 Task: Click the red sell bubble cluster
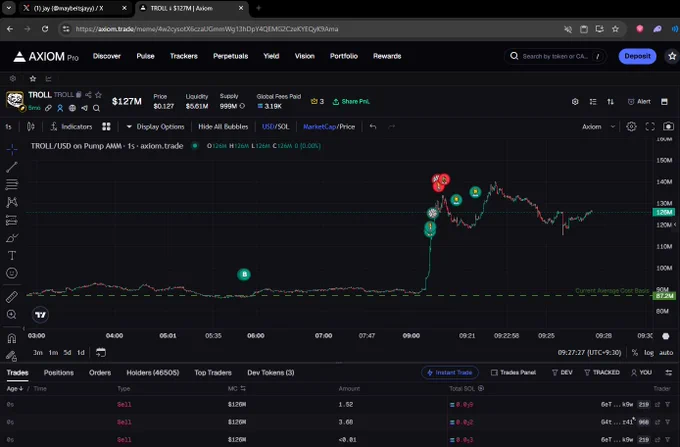pyautogui.click(x=441, y=183)
